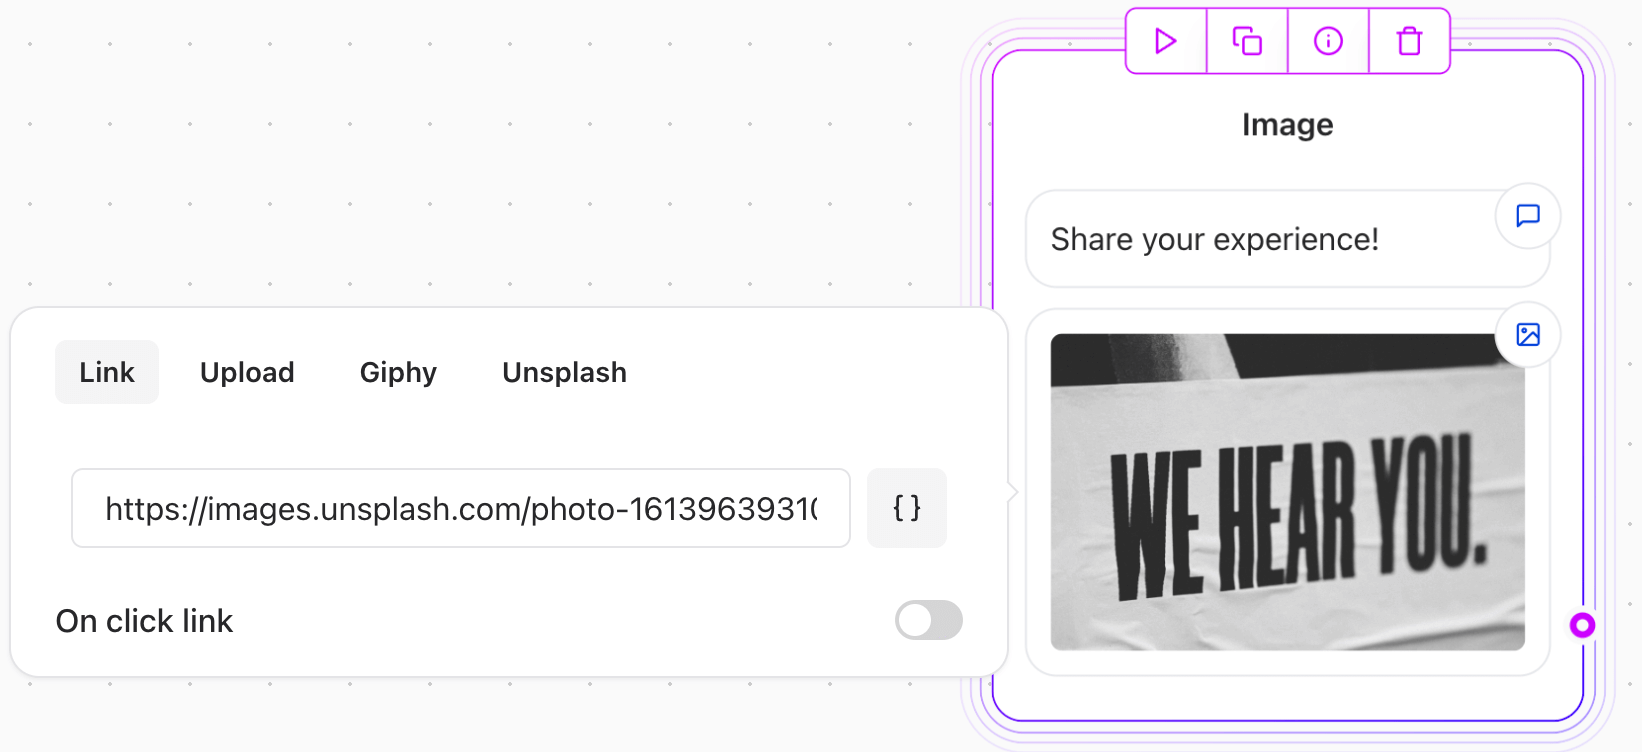Duplicate the Image block using the copy icon
The height and width of the screenshot is (752, 1642).
[x=1246, y=42]
